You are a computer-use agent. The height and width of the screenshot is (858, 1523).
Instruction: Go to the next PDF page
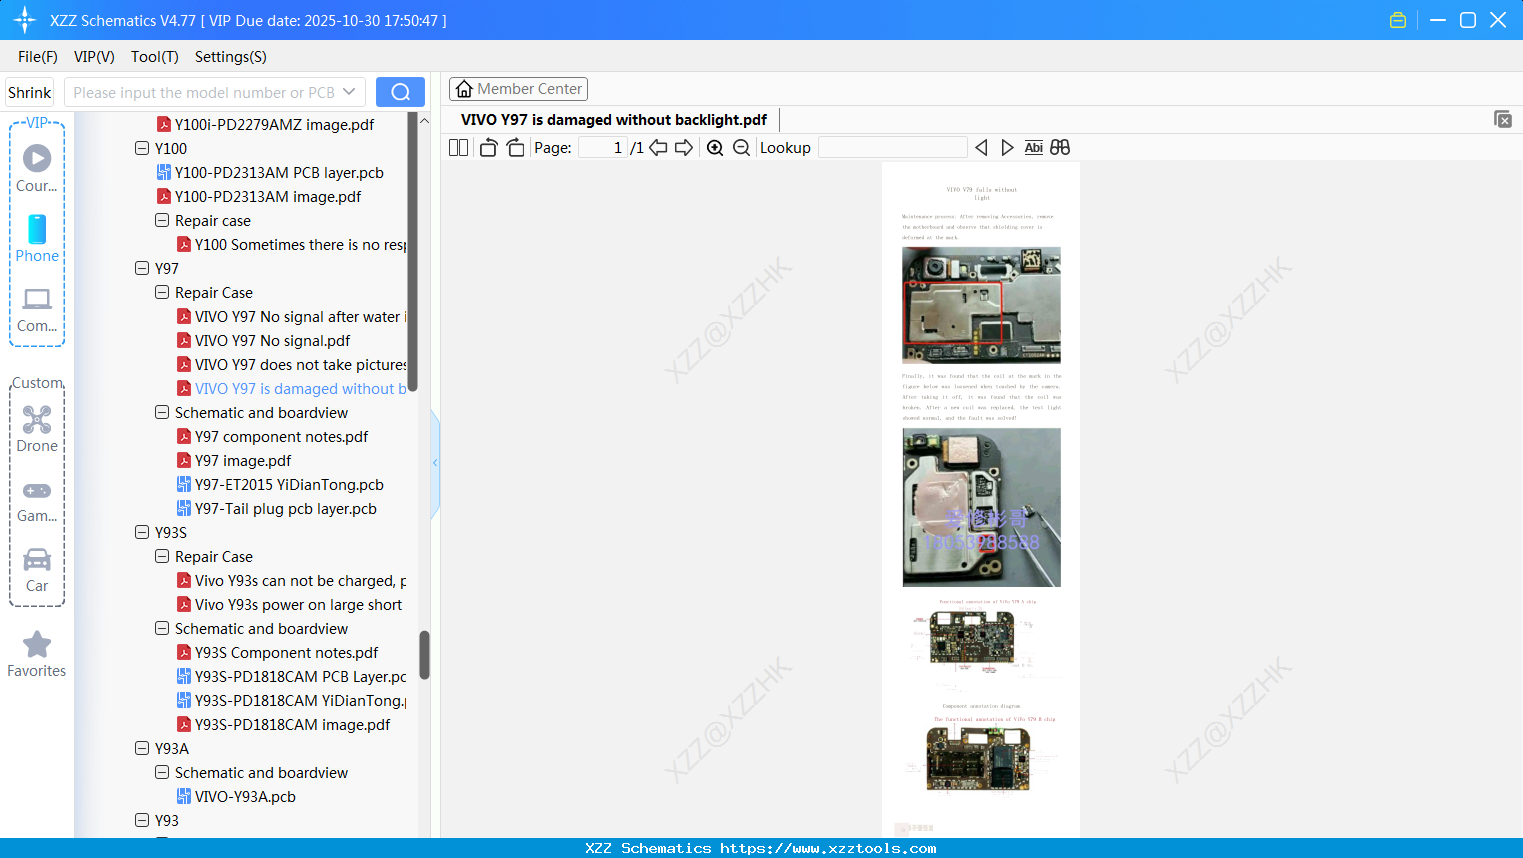click(684, 148)
